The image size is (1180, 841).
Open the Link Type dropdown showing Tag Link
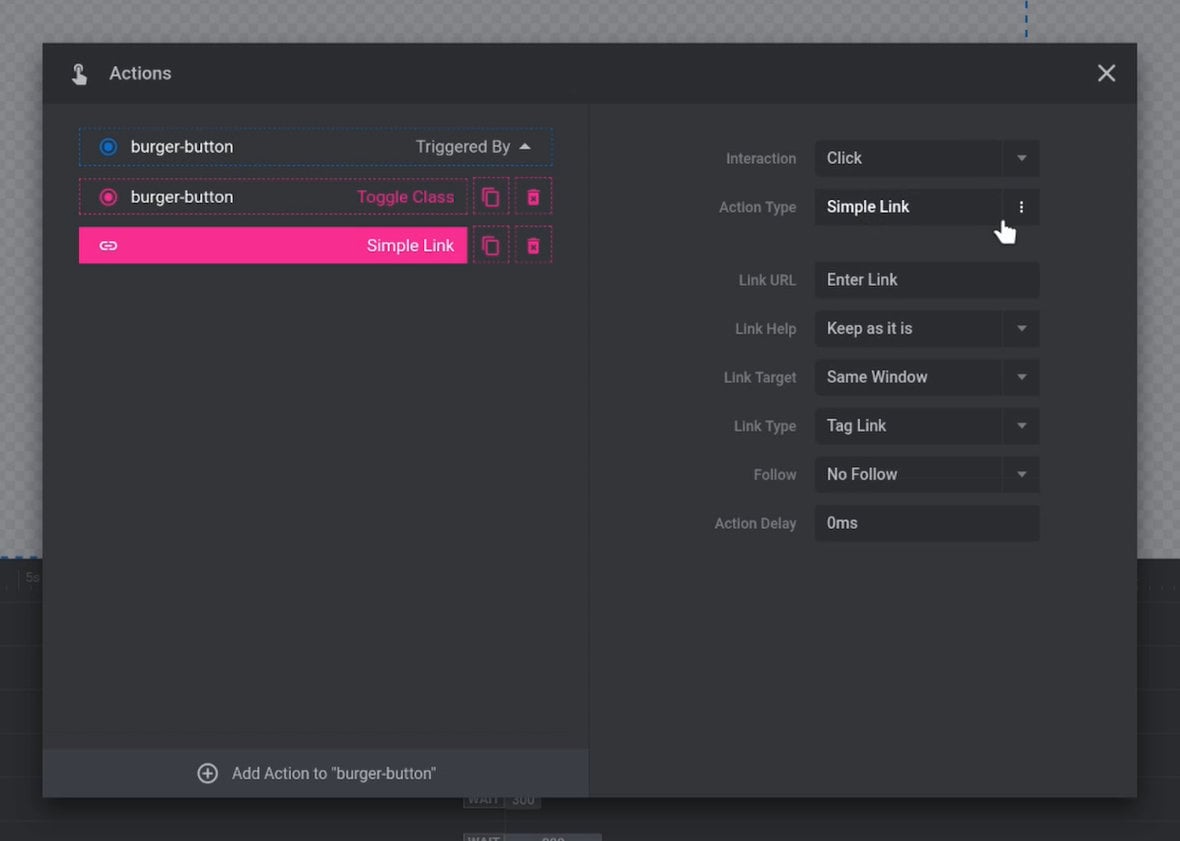(x=926, y=426)
